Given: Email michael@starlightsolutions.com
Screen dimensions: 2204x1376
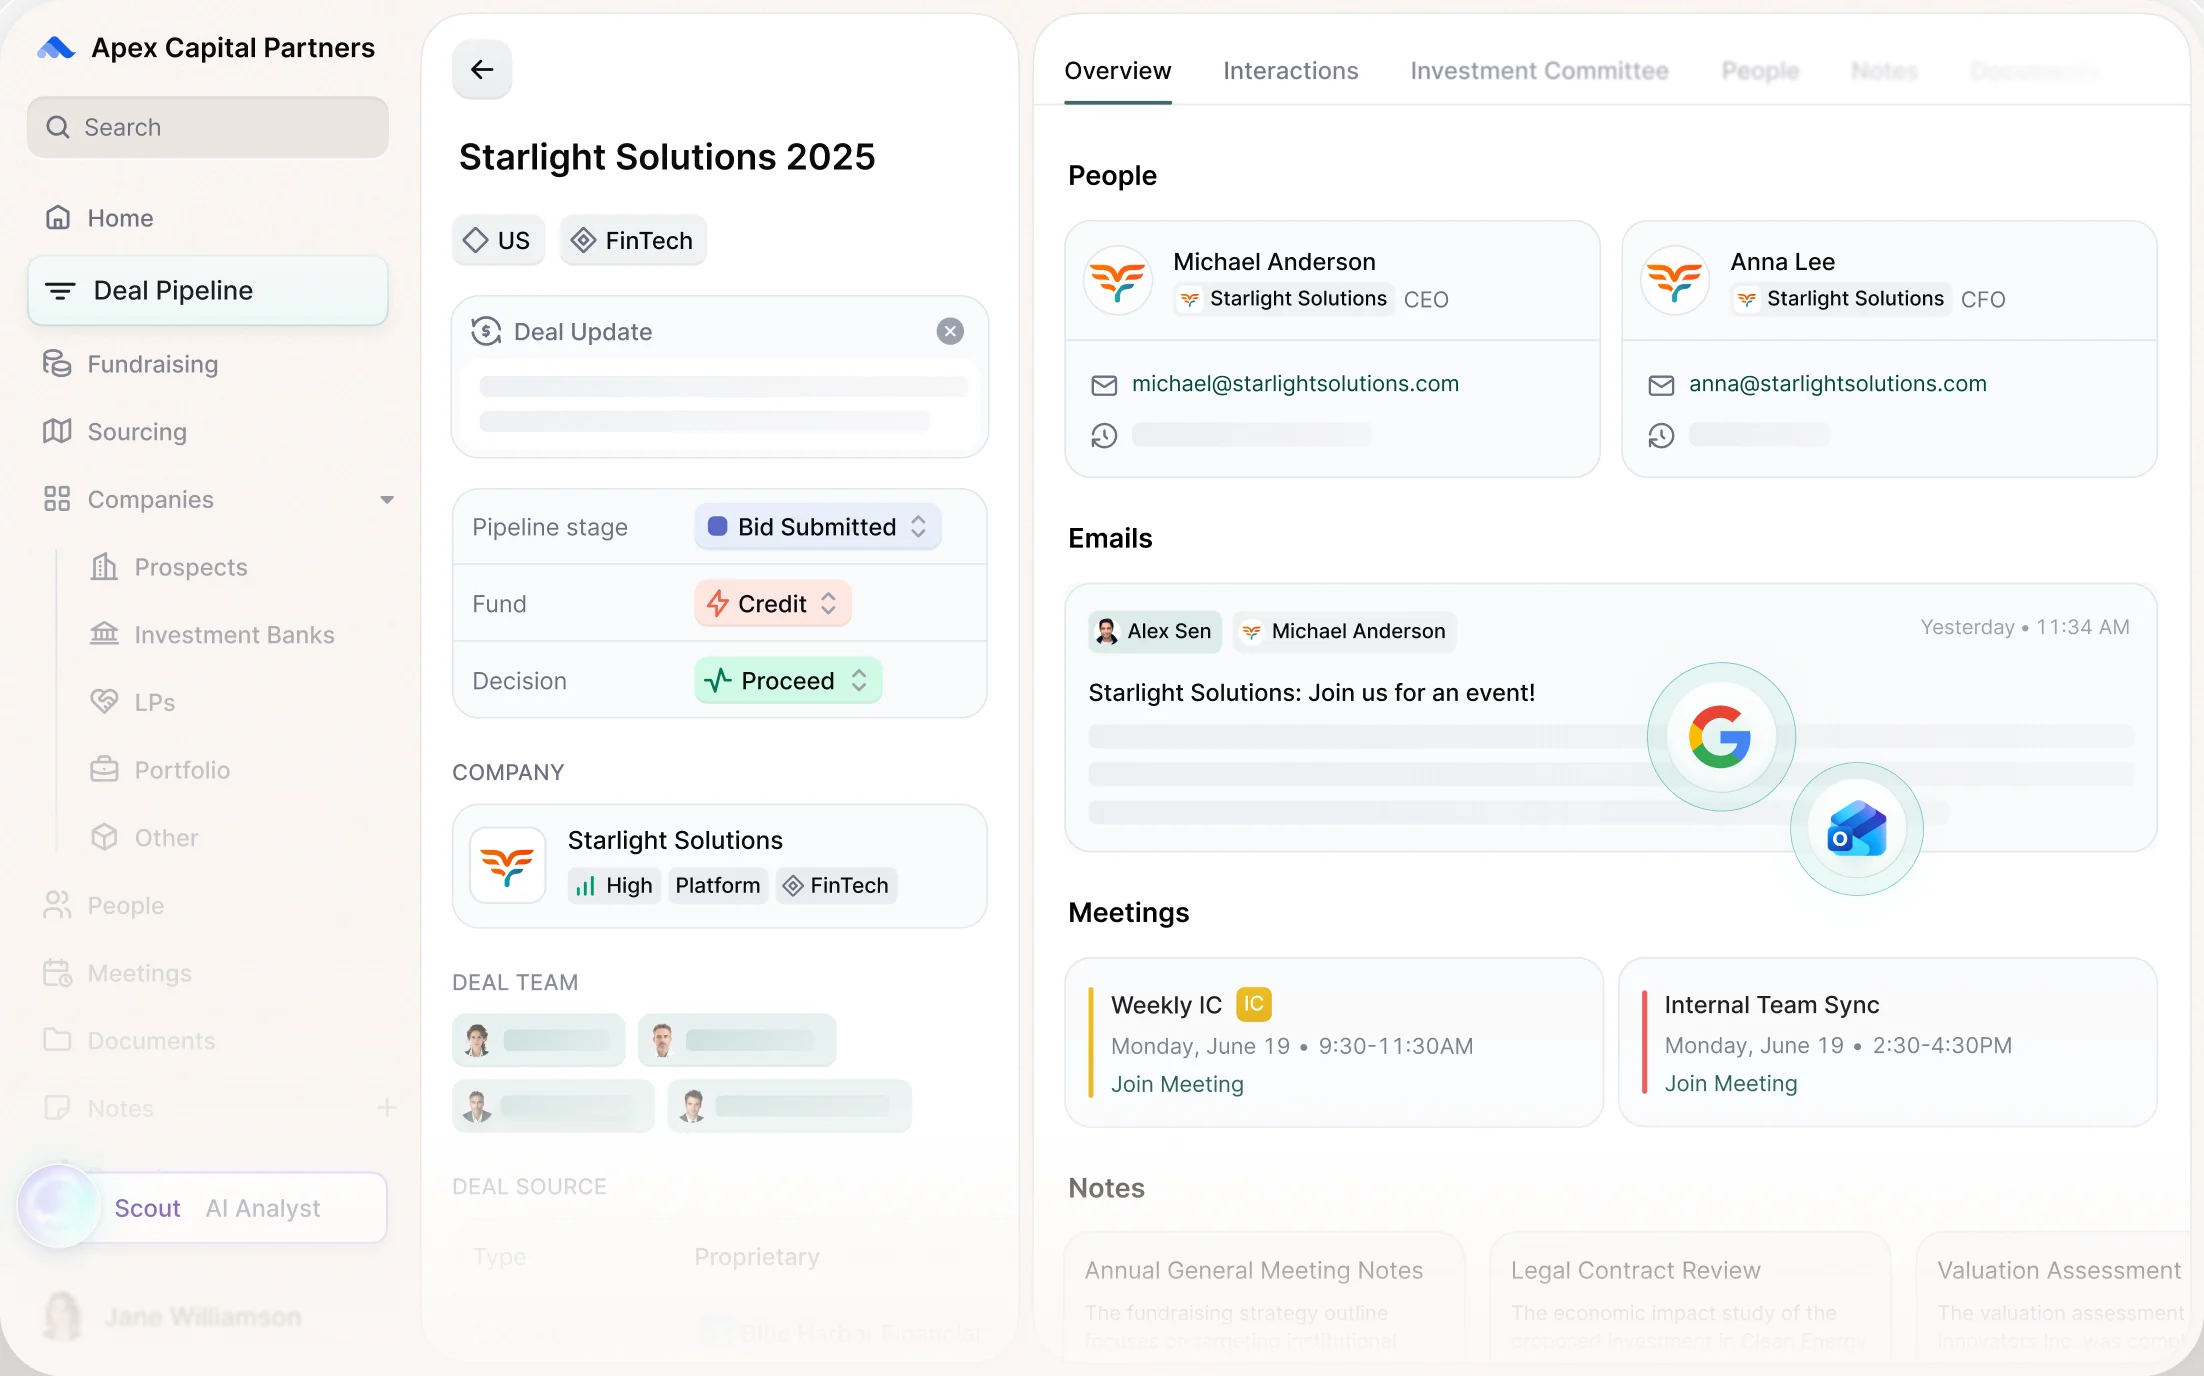Looking at the screenshot, I should (x=1295, y=384).
